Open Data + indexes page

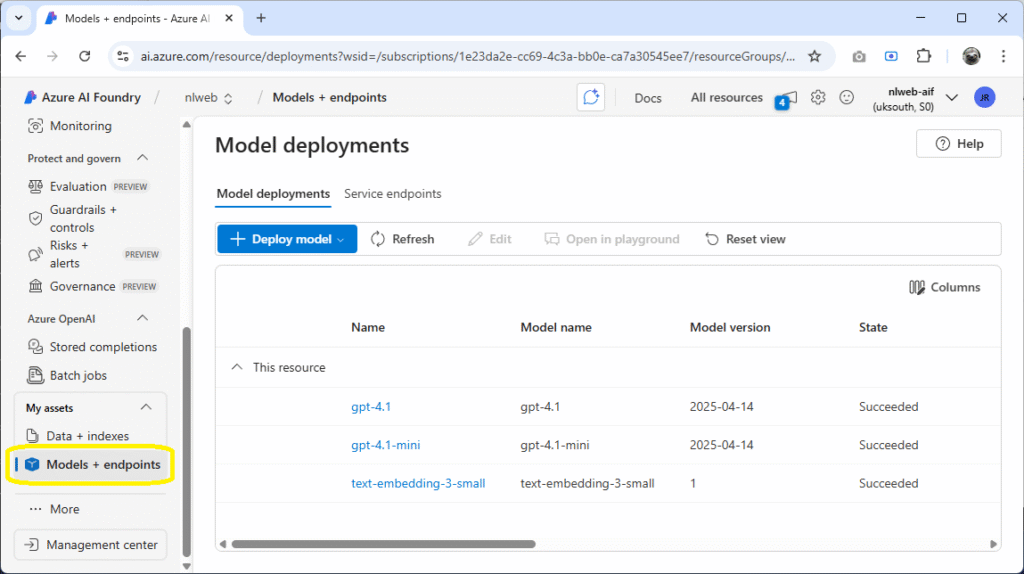click(78, 436)
